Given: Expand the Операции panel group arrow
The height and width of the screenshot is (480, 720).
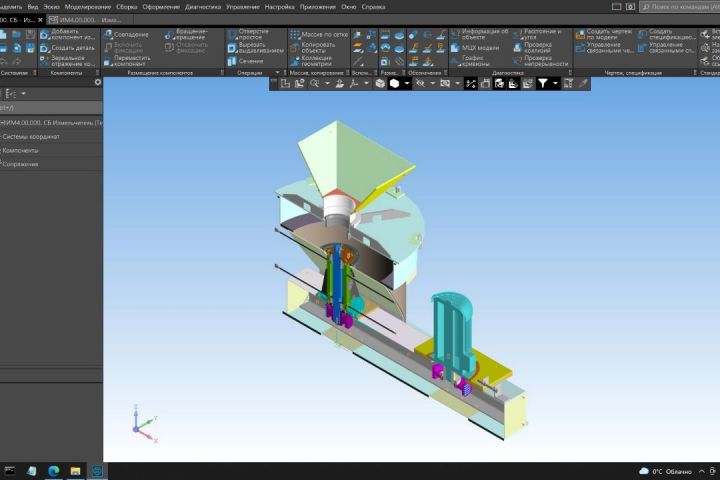Looking at the screenshot, I should 277,73.
